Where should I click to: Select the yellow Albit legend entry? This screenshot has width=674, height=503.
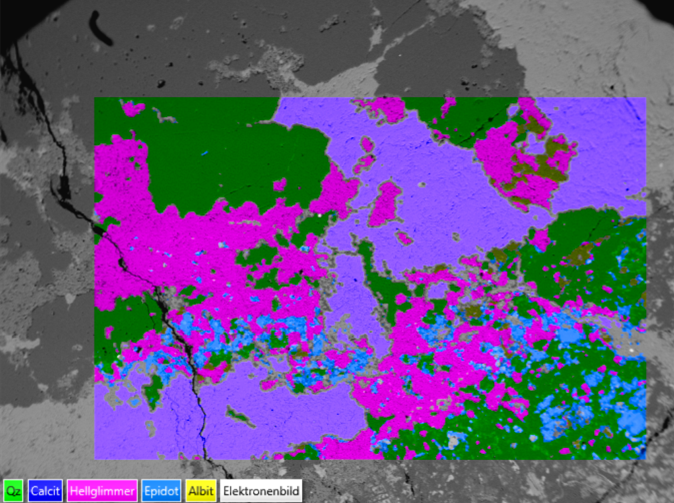point(200,491)
